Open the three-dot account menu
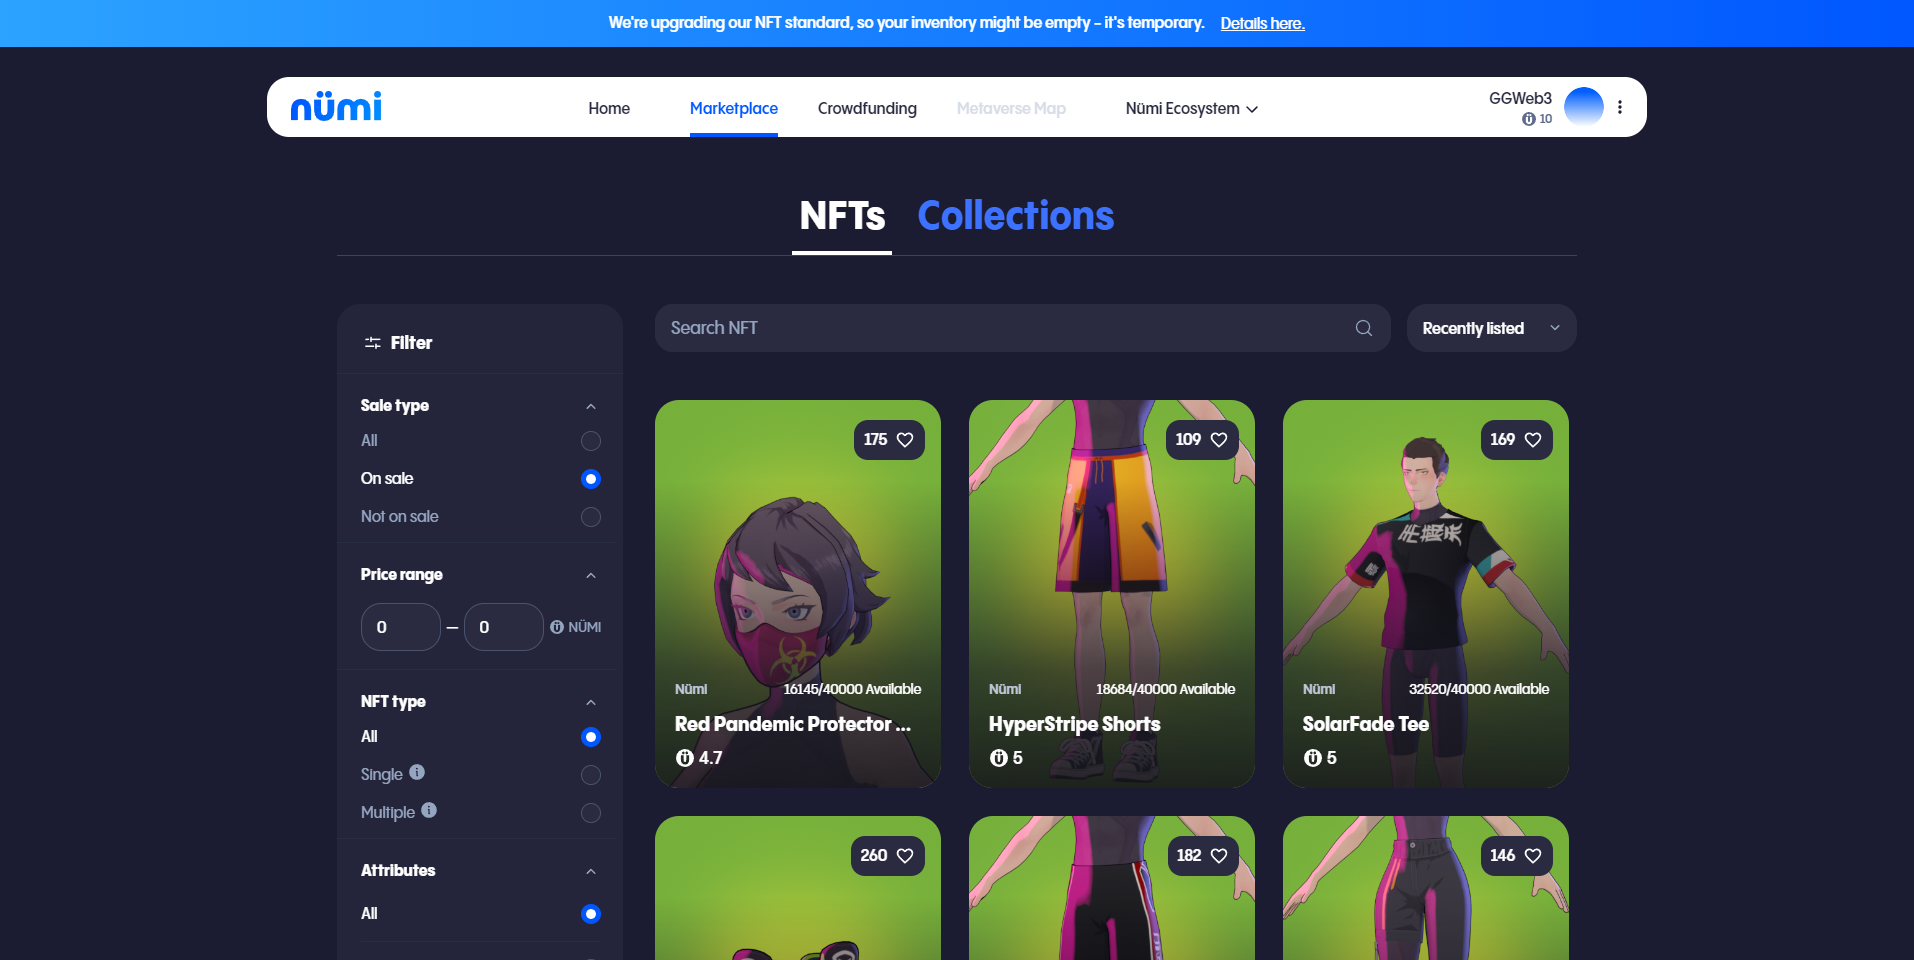1914x960 pixels. click(1620, 107)
